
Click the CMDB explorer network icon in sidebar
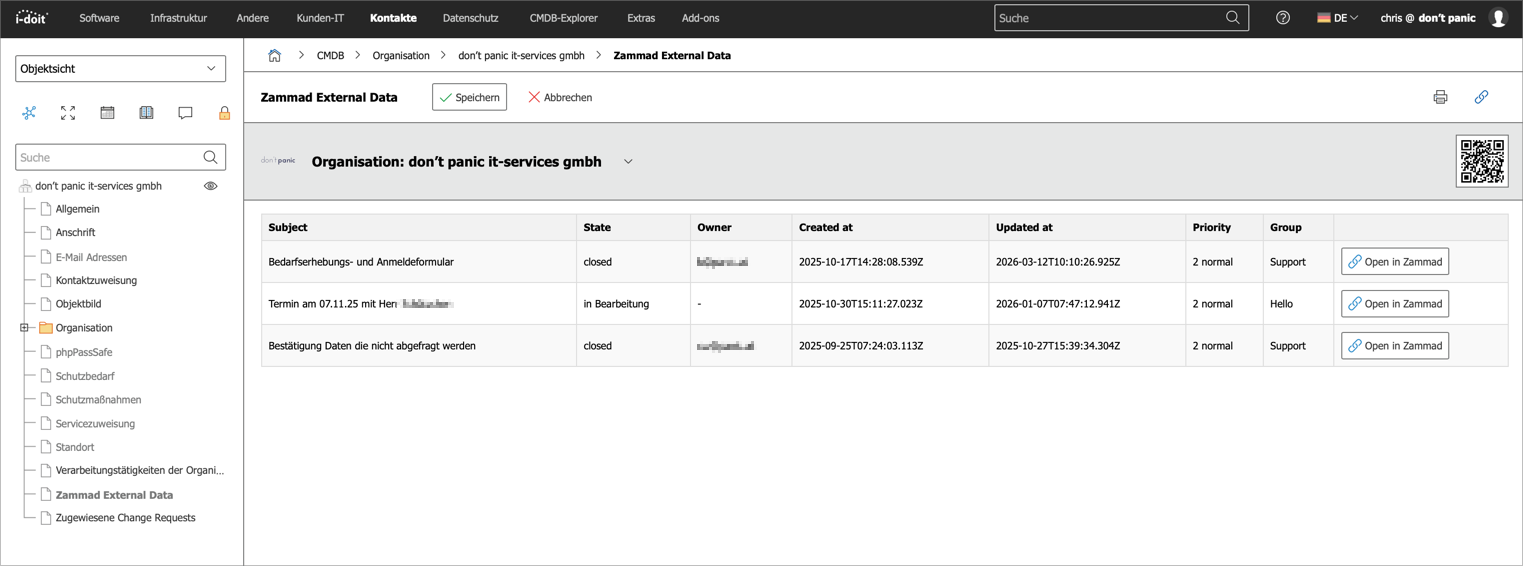(x=29, y=113)
